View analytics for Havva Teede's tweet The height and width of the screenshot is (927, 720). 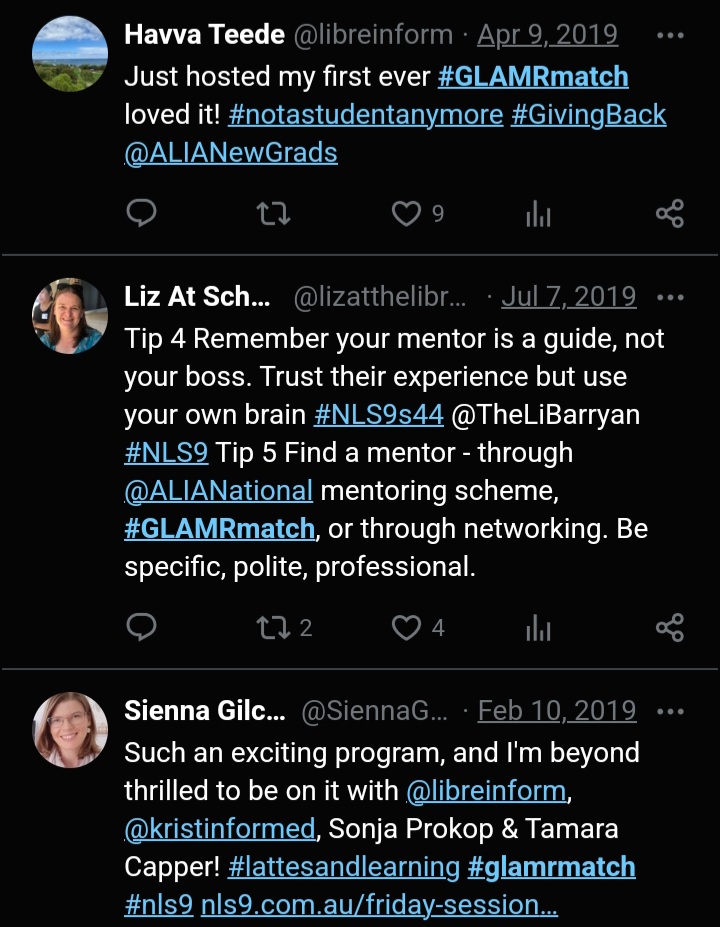tap(538, 213)
